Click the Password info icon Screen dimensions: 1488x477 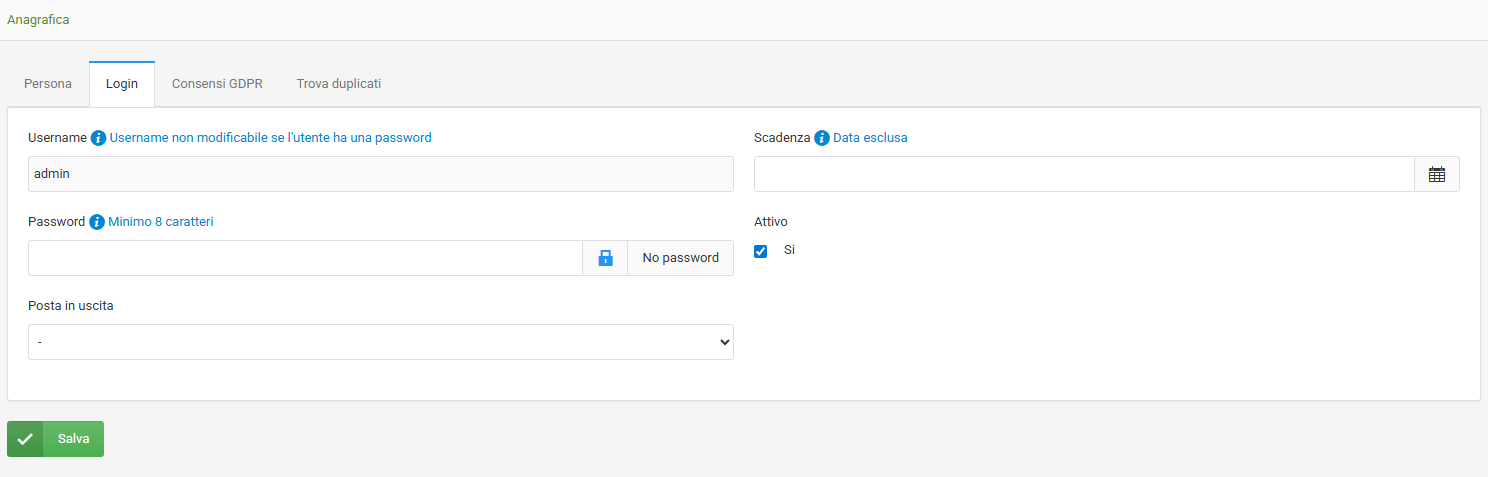(97, 222)
